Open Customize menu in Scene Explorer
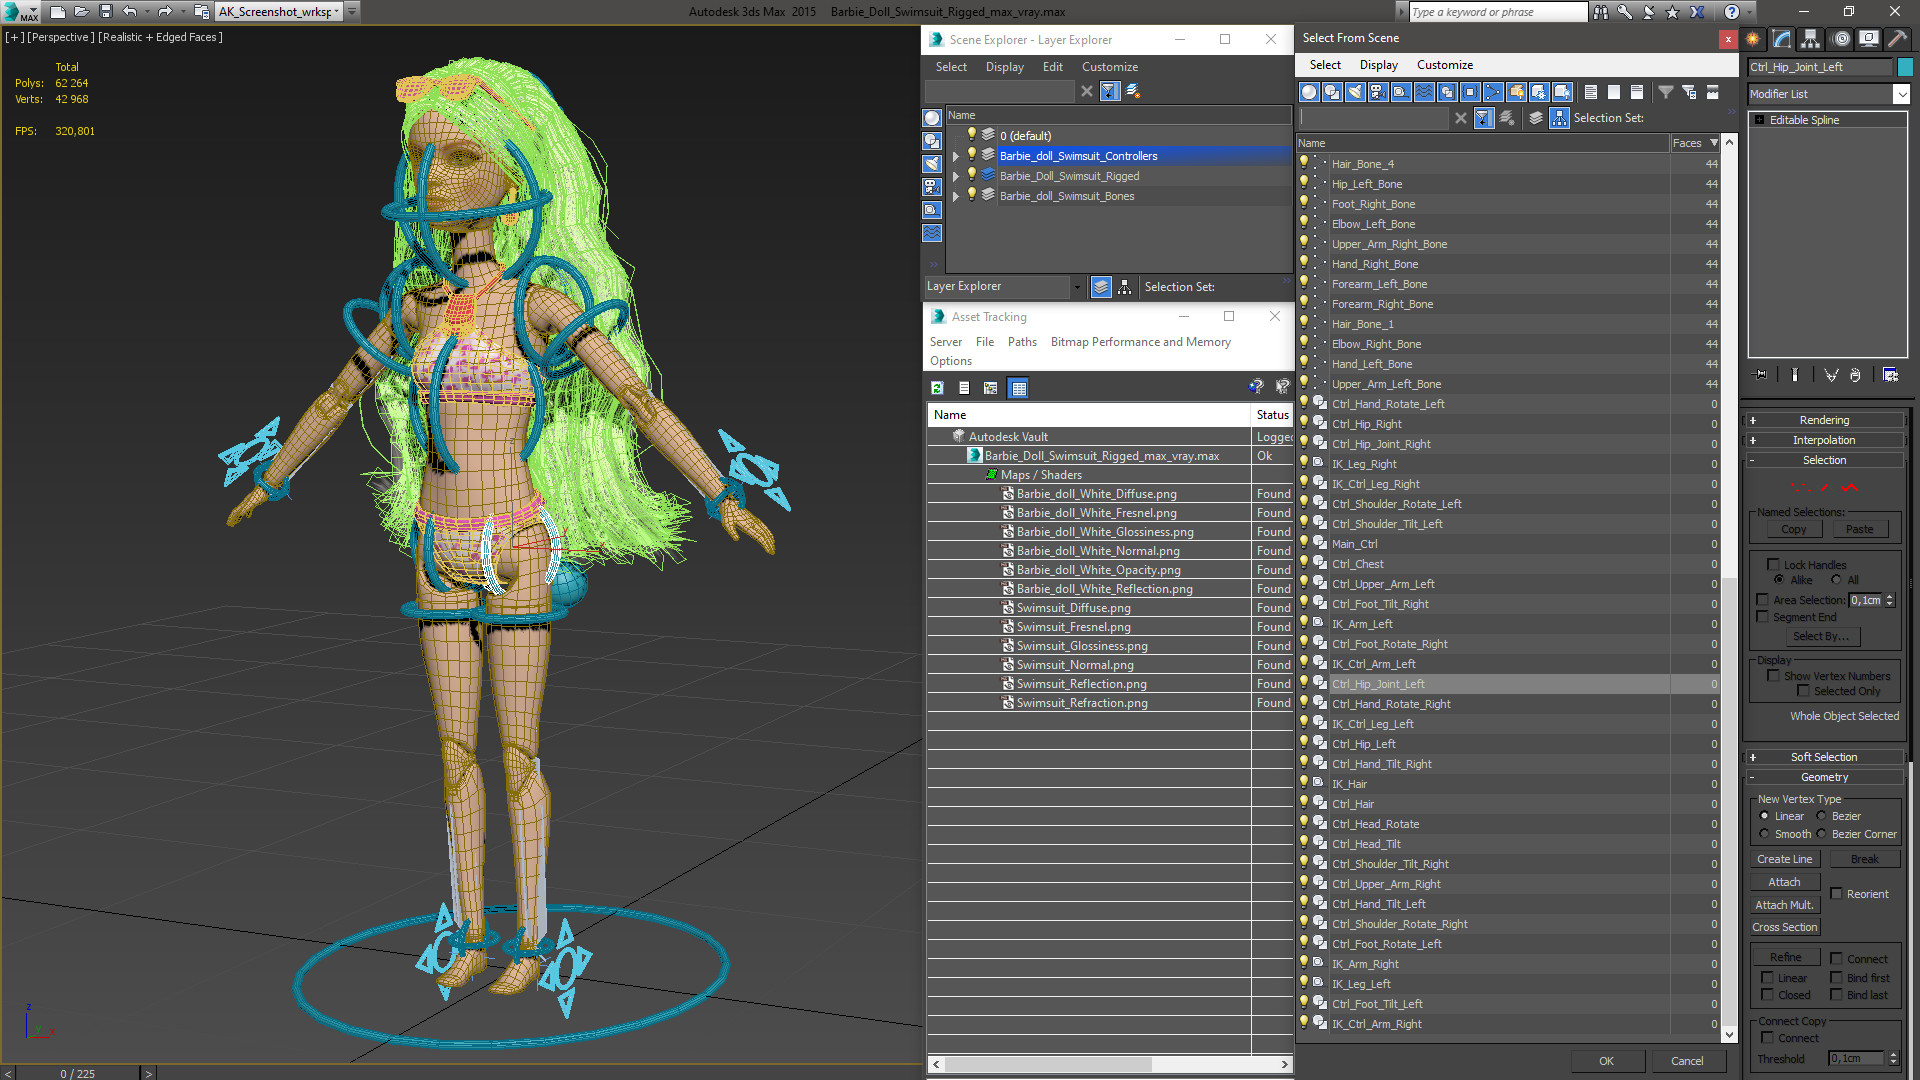 point(1109,67)
